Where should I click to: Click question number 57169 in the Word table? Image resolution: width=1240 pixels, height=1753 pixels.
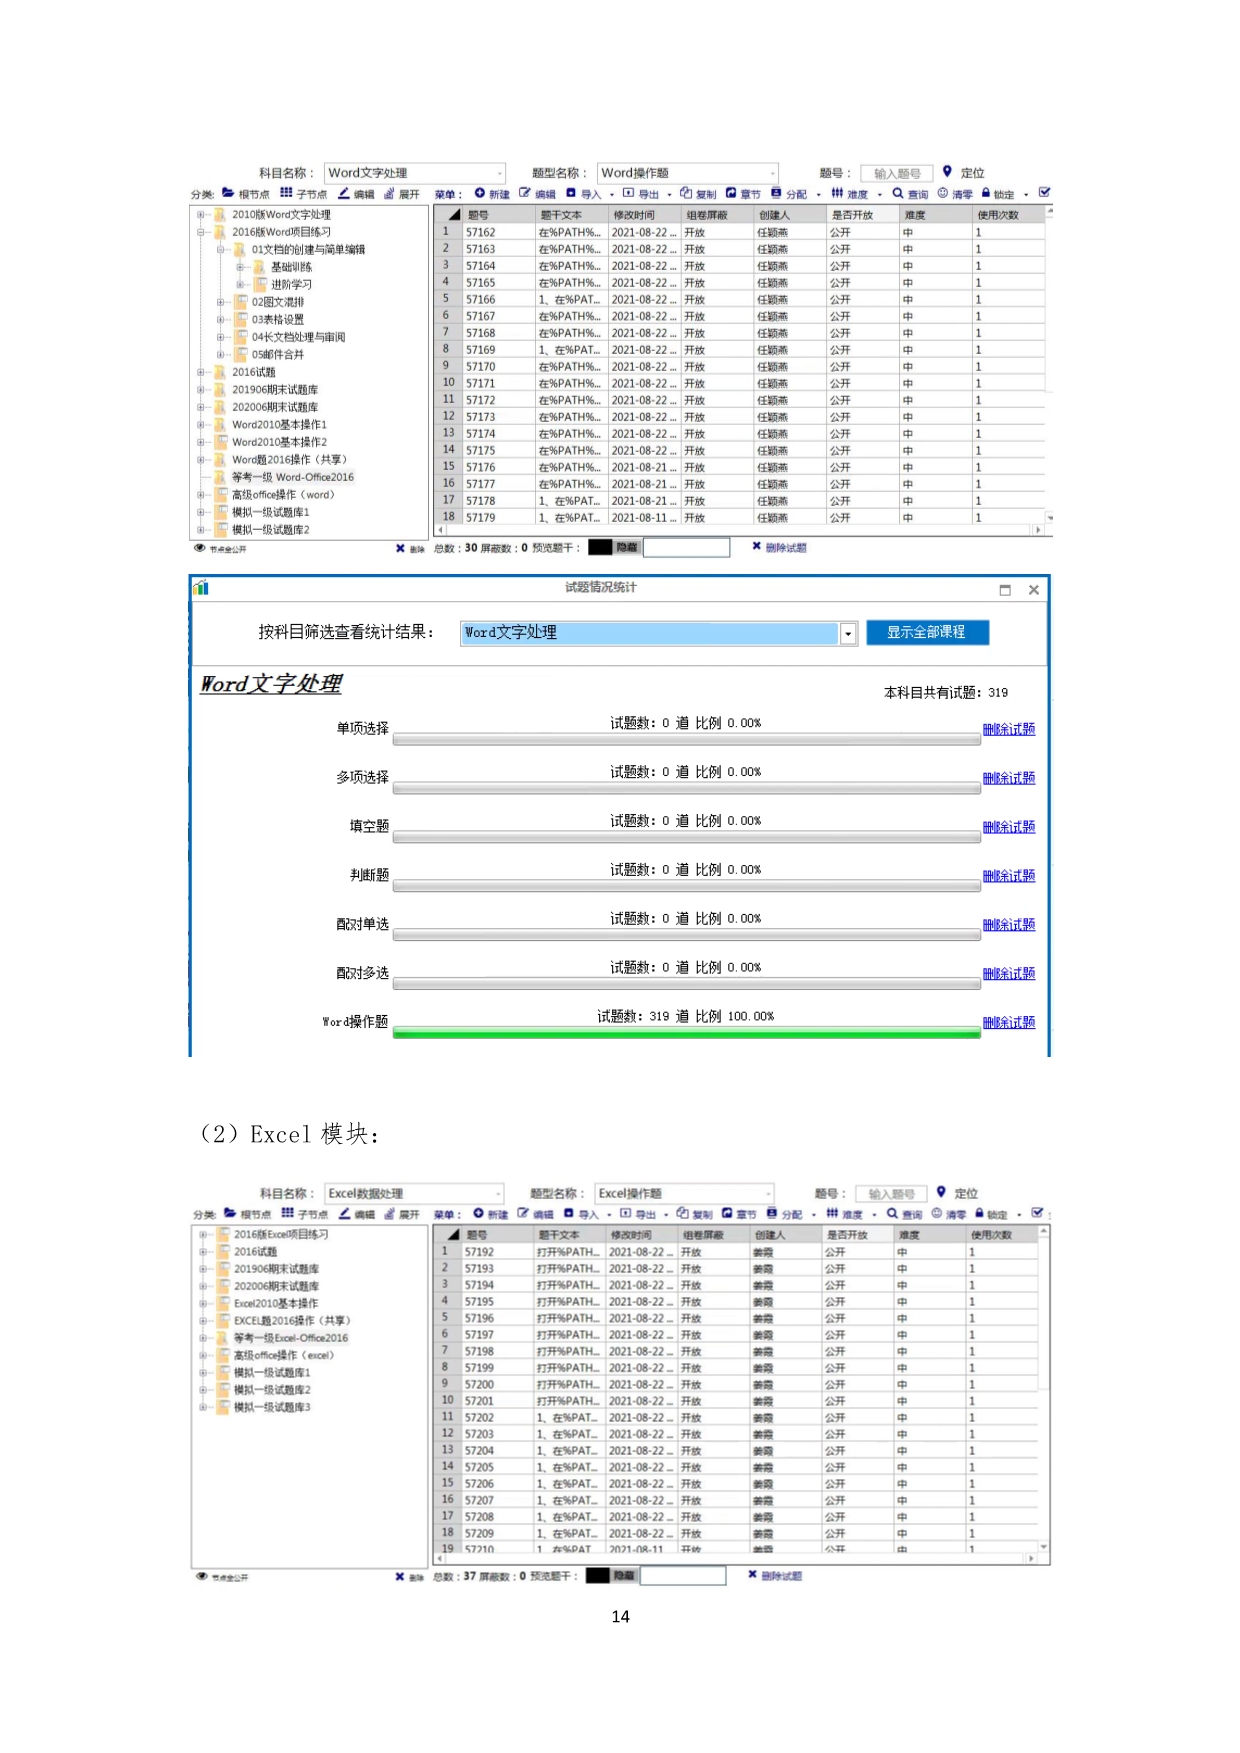pos(481,350)
